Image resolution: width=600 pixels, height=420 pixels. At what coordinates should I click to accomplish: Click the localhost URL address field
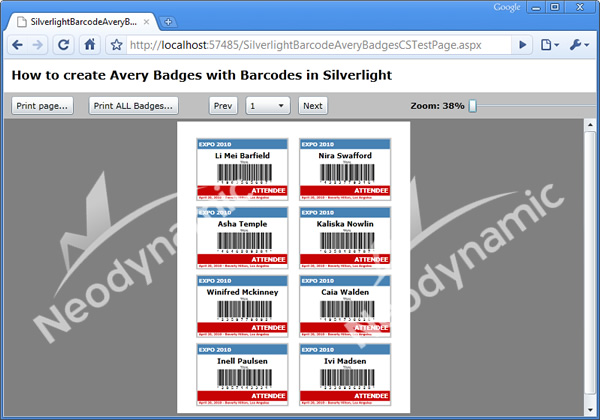pyautogui.click(x=318, y=45)
